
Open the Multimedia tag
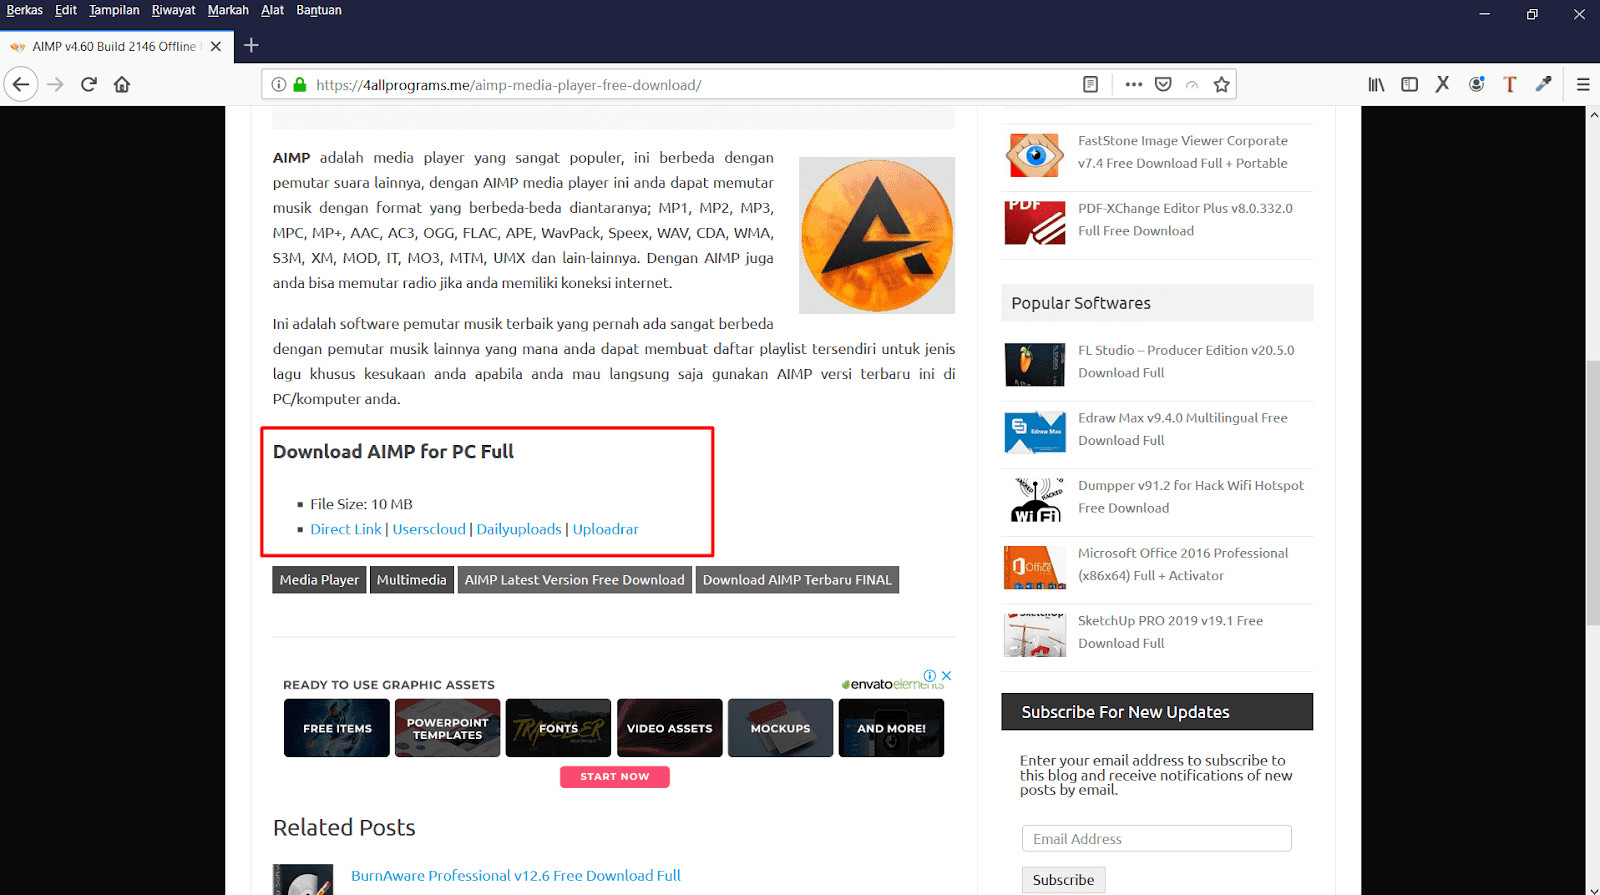point(411,580)
